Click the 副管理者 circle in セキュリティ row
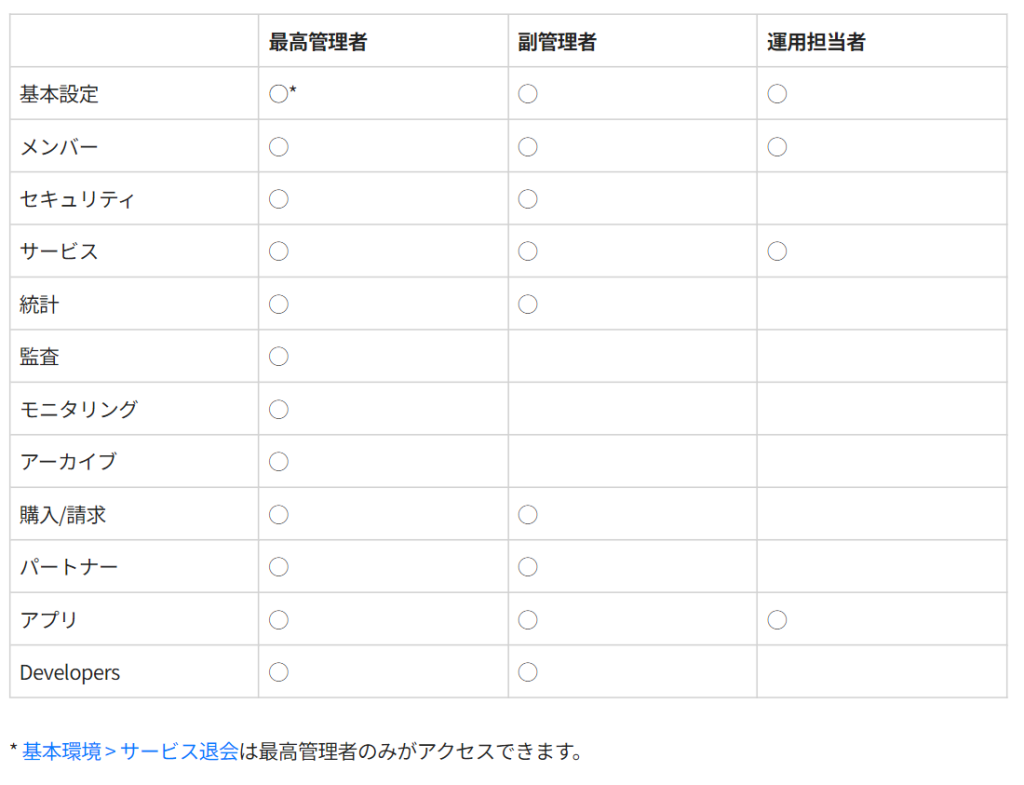 (x=528, y=199)
